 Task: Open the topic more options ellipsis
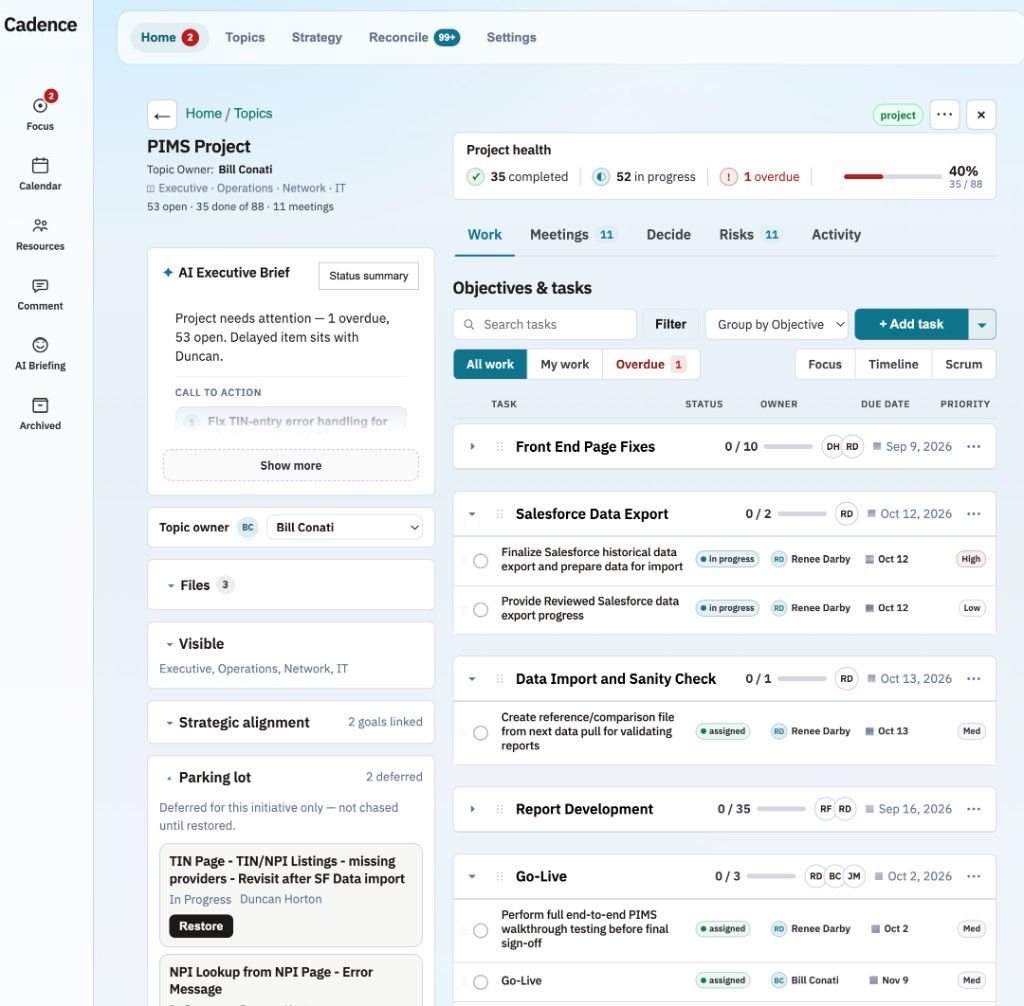[x=944, y=115]
